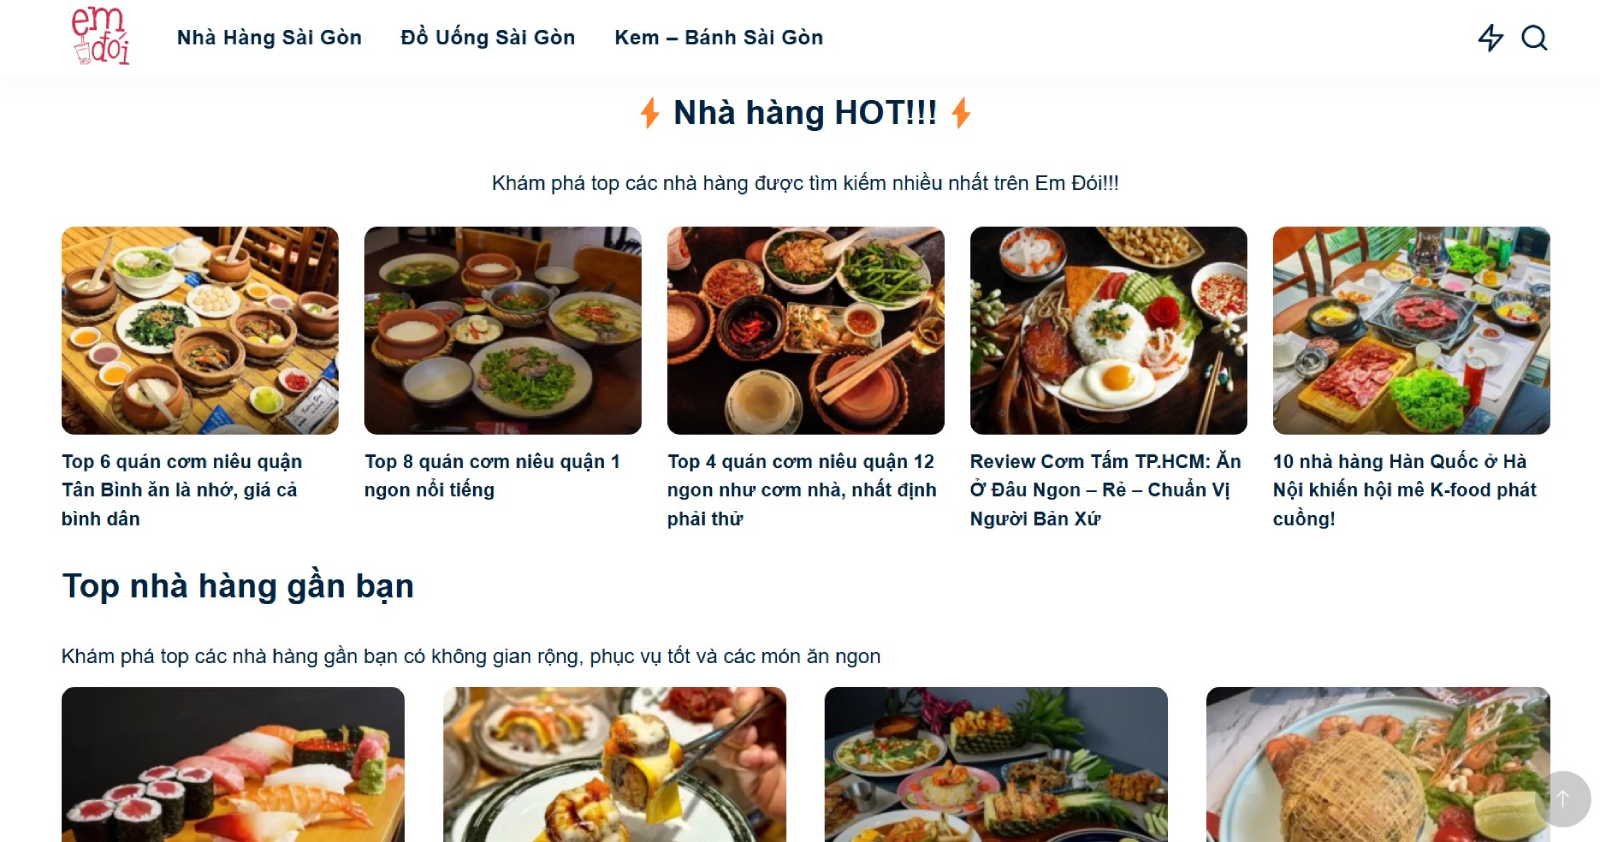1600x842 pixels.
Task: Click the Em Đói logo
Action: pos(100,36)
